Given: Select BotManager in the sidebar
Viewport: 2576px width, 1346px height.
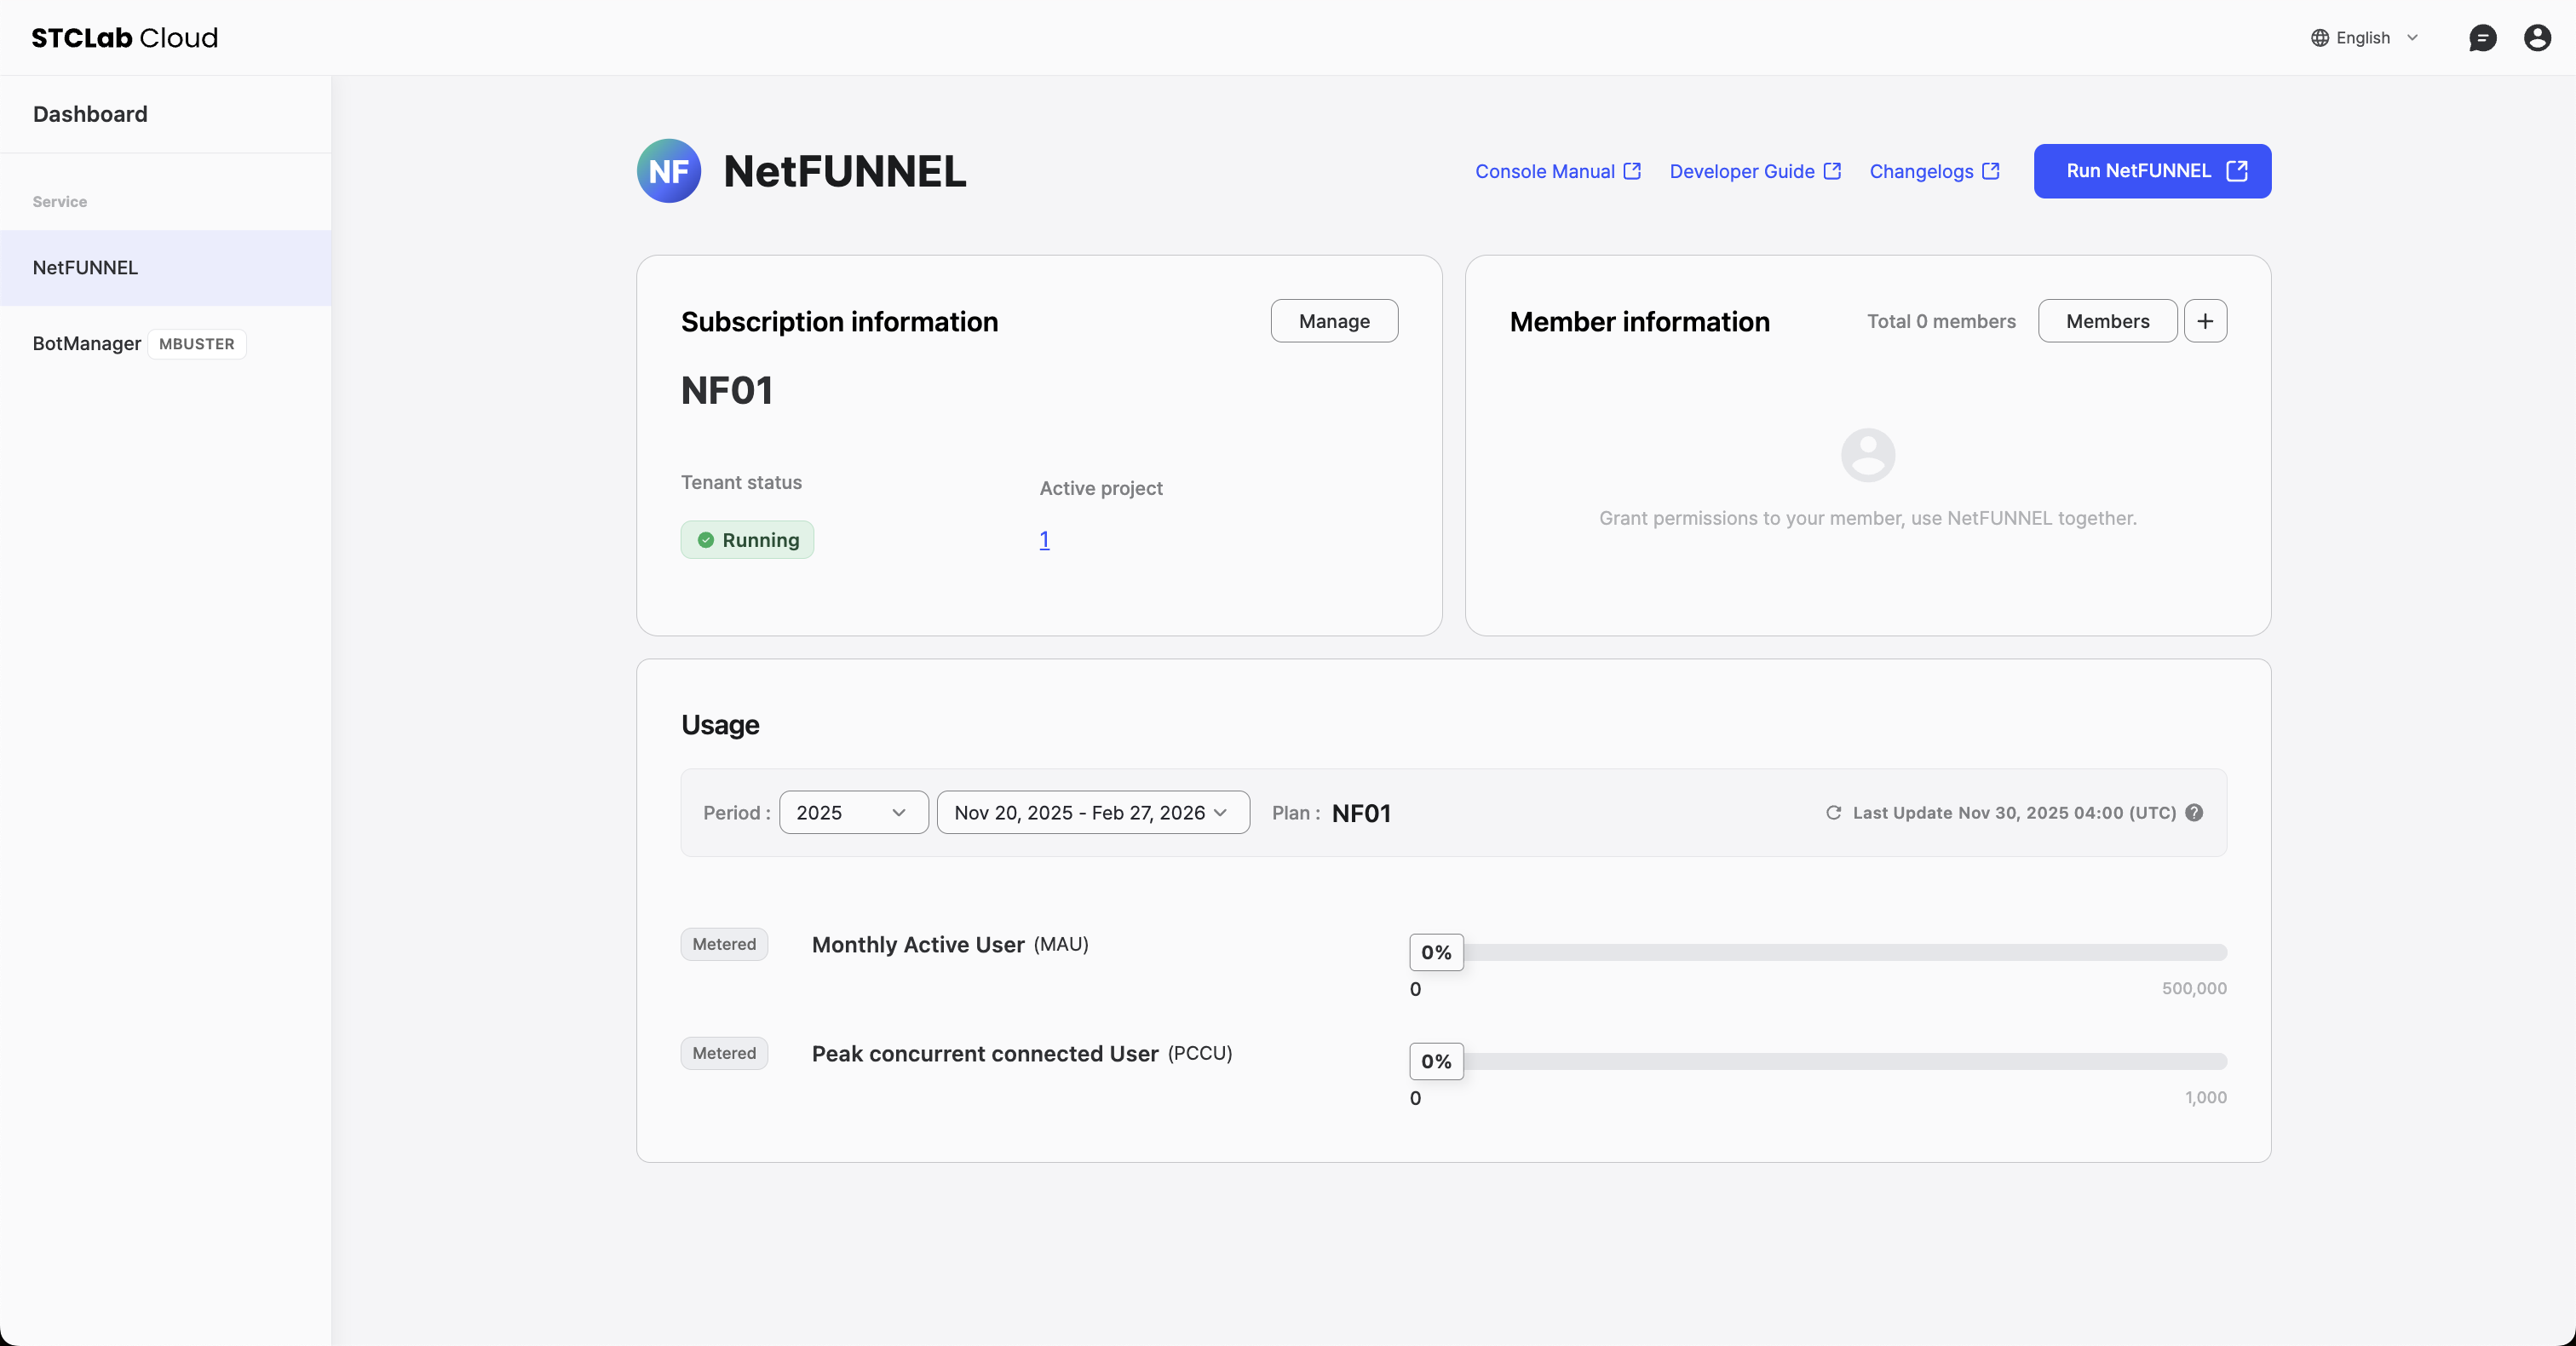Looking at the screenshot, I should click(x=86, y=343).
